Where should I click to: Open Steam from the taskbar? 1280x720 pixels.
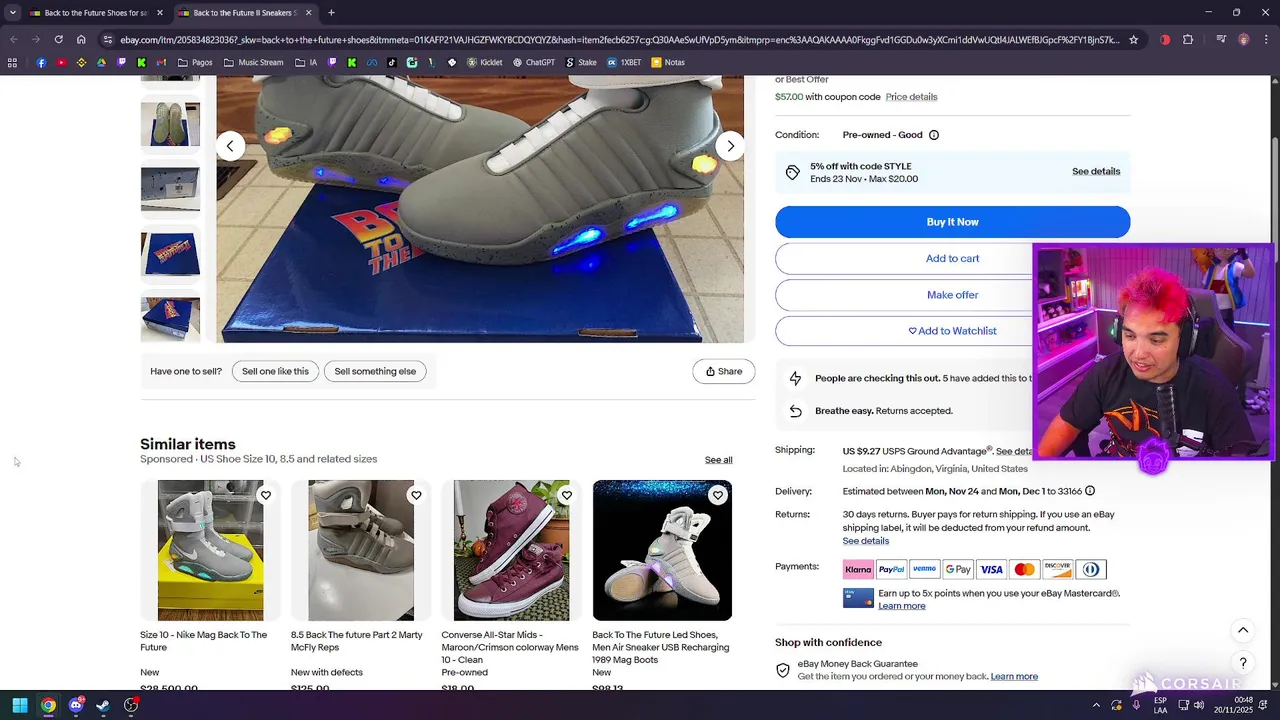click(103, 705)
